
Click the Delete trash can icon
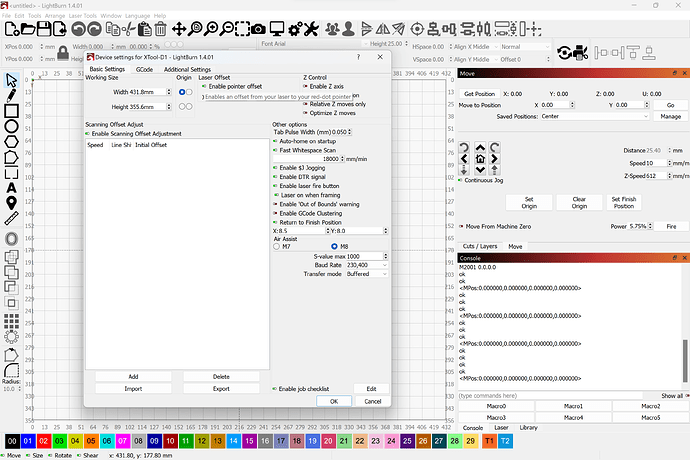pyautogui.click(x=161, y=29)
